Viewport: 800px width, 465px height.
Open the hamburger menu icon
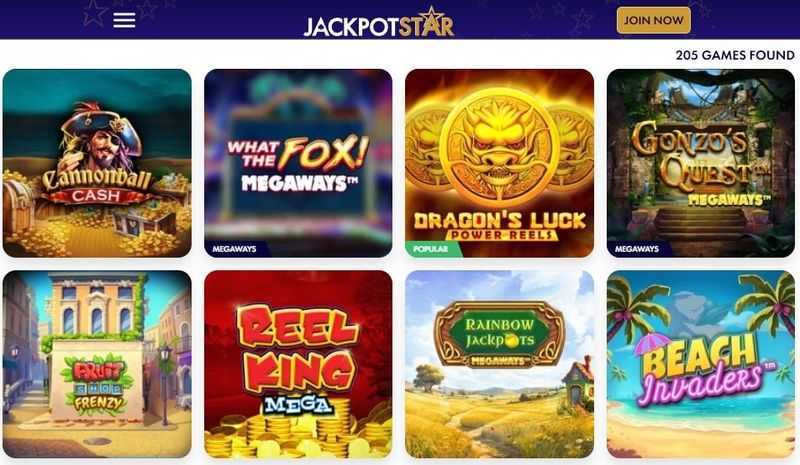(x=124, y=20)
